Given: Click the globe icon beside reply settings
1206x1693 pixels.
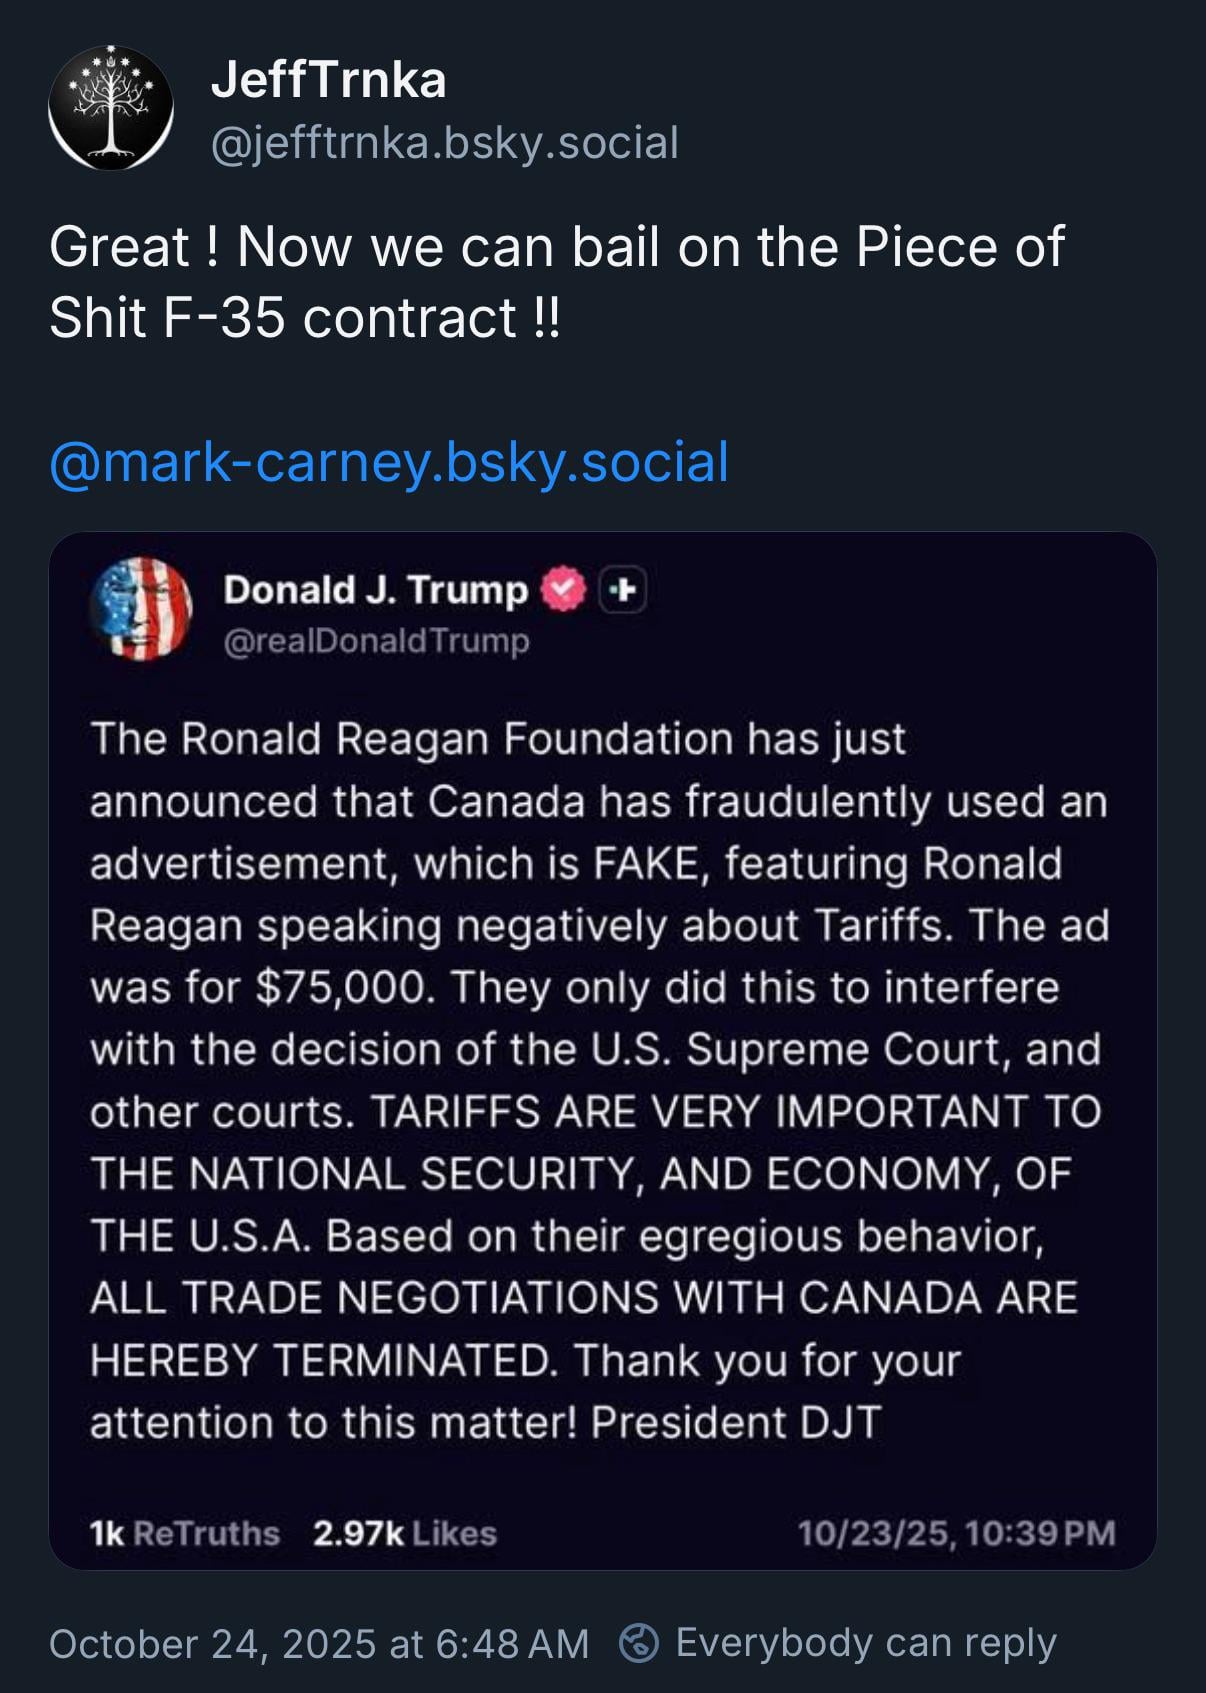Looking at the screenshot, I should coord(639,1643).
